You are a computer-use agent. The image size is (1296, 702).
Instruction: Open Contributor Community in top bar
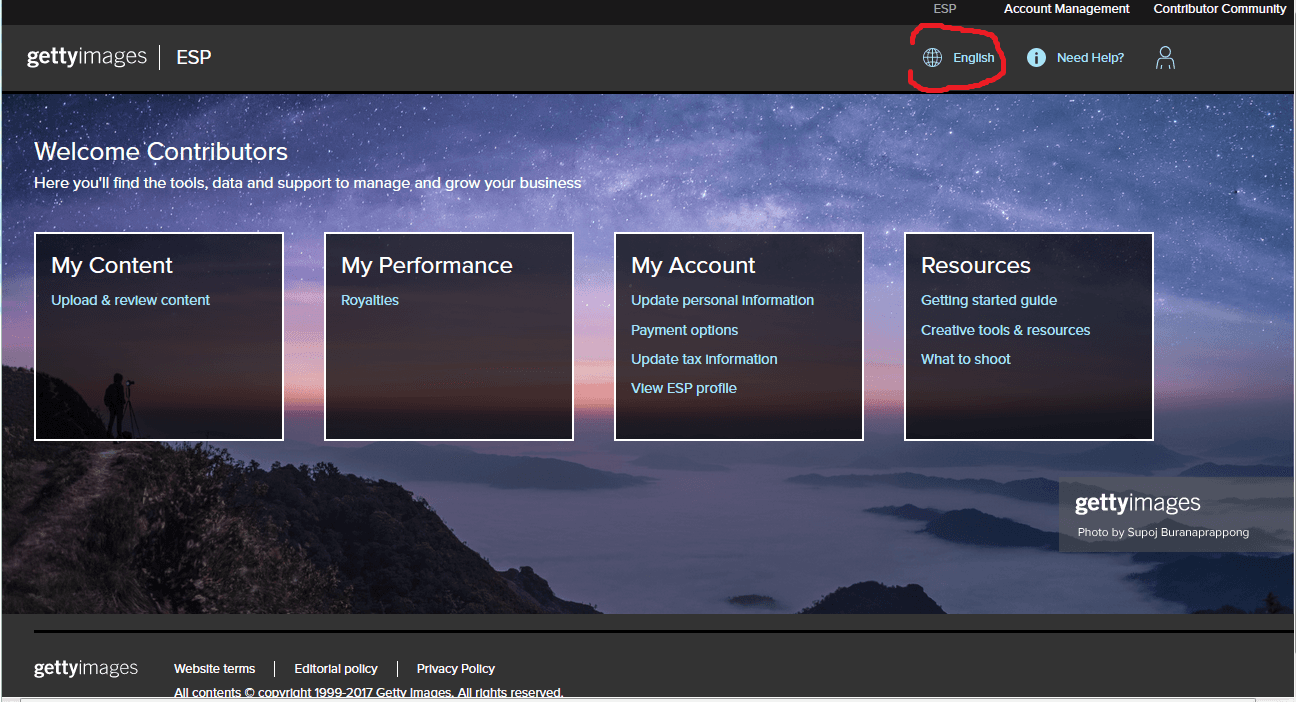tap(1220, 9)
